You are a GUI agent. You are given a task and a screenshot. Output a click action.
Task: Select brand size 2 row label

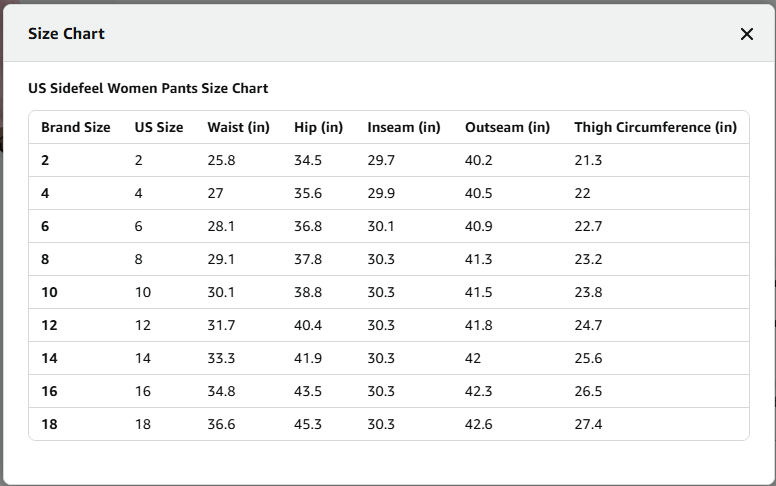tap(45, 160)
